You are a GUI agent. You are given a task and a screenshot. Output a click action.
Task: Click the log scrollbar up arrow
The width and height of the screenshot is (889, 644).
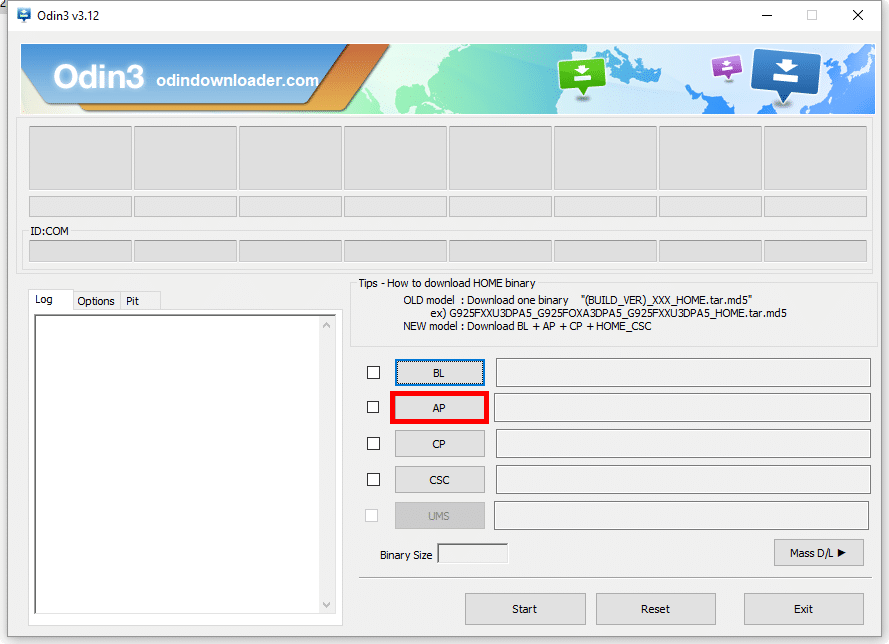click(x=327, y=325)
